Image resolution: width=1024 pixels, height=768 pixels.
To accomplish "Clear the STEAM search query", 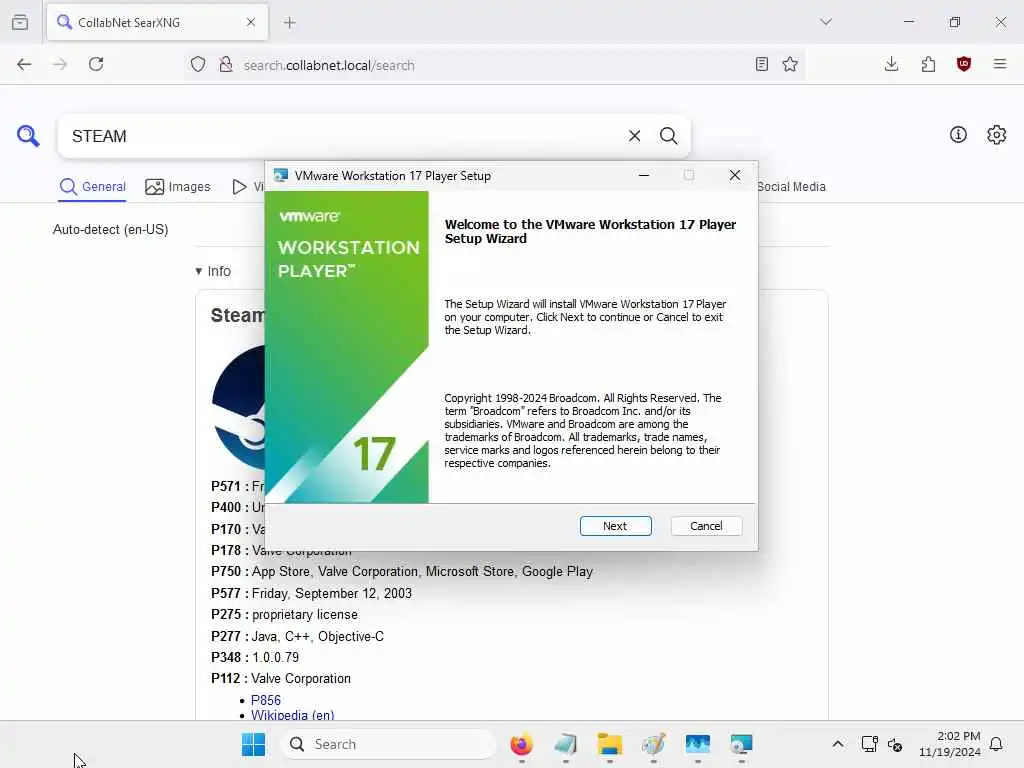I will [x=634, y=136].
